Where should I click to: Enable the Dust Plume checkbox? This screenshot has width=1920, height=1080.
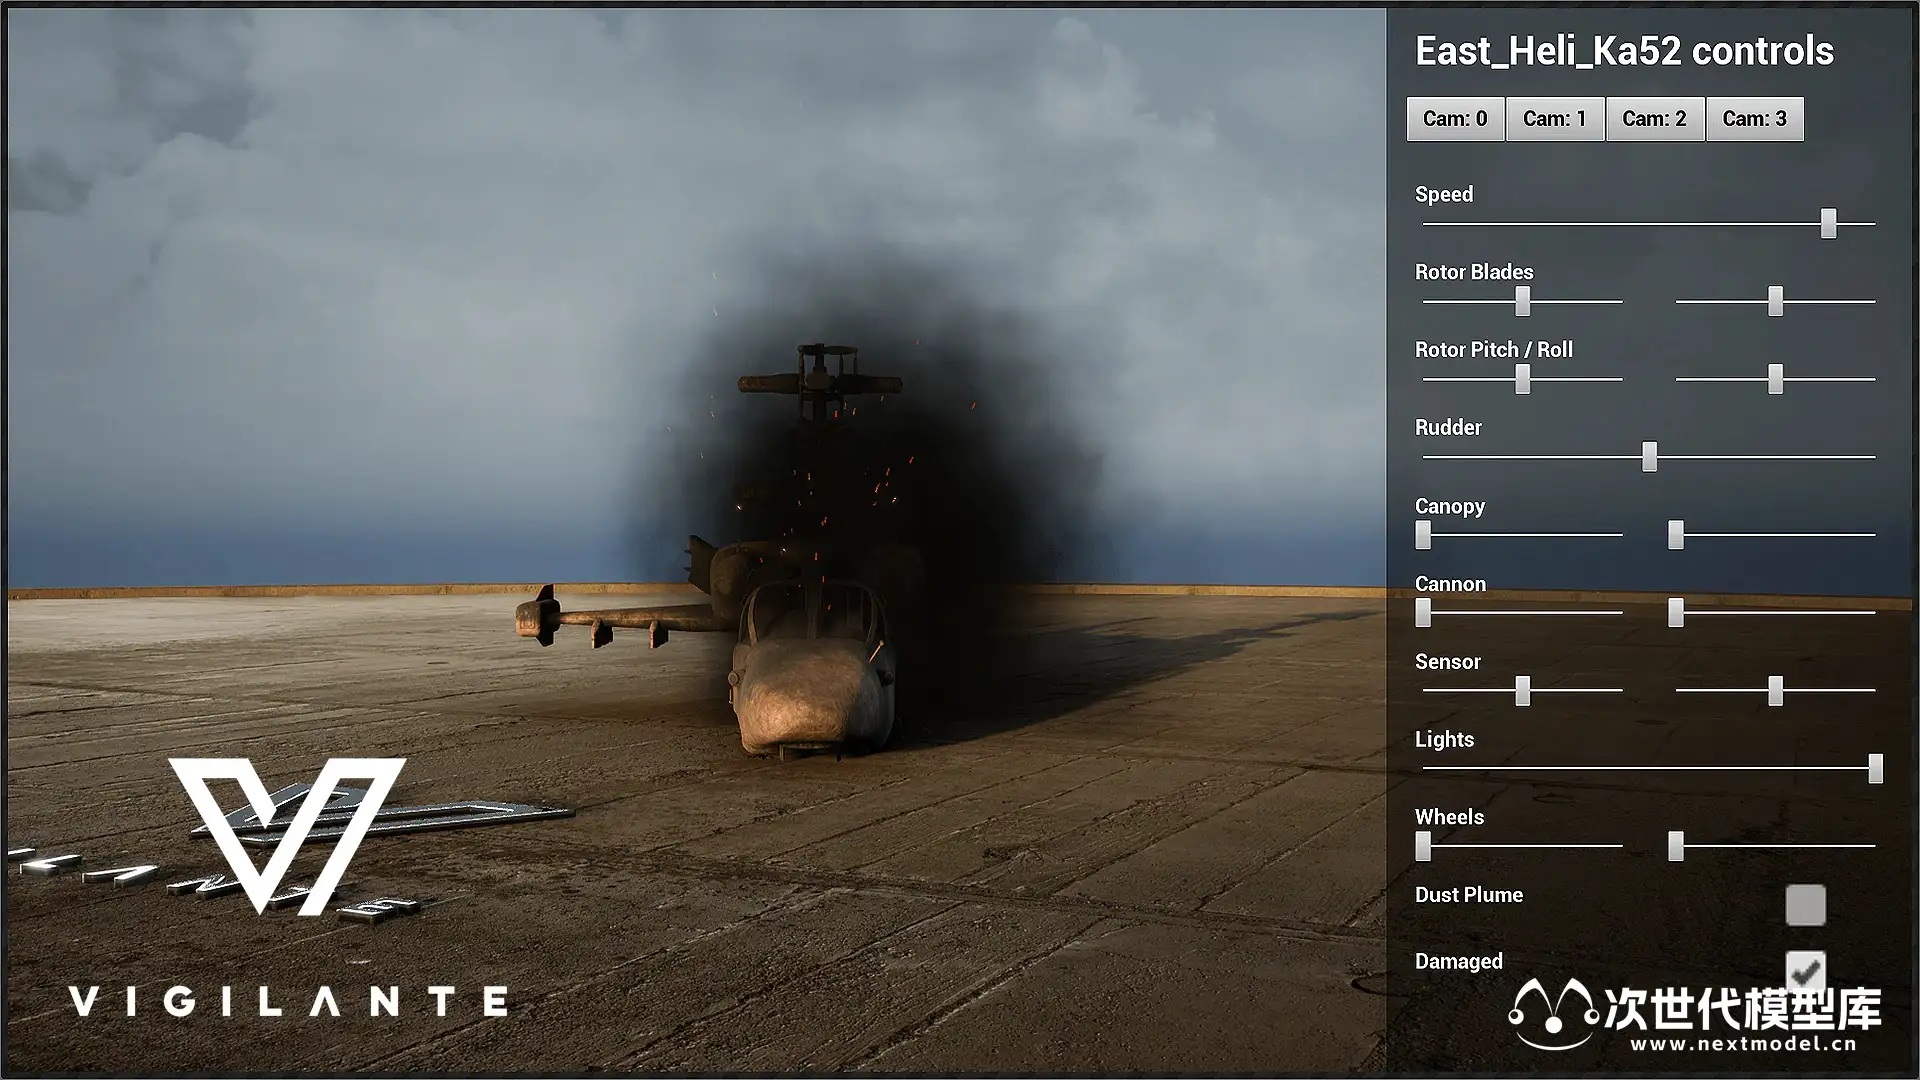(1805, 904)
